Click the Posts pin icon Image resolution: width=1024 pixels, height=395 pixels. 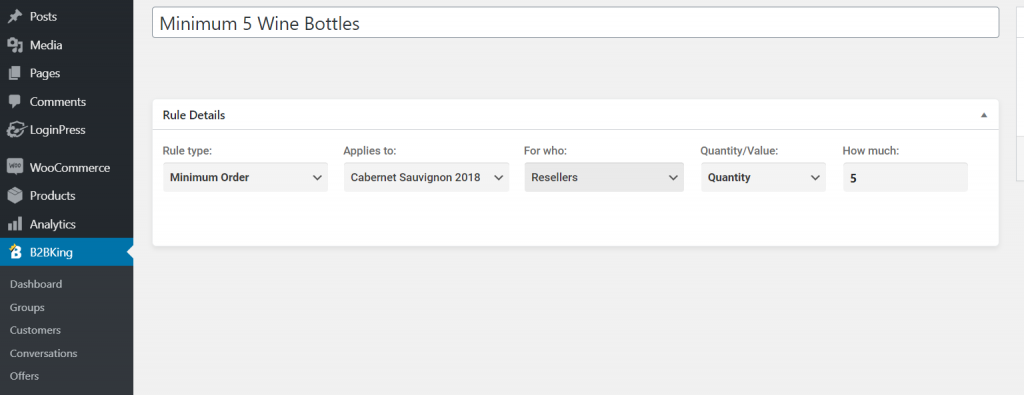14,17
